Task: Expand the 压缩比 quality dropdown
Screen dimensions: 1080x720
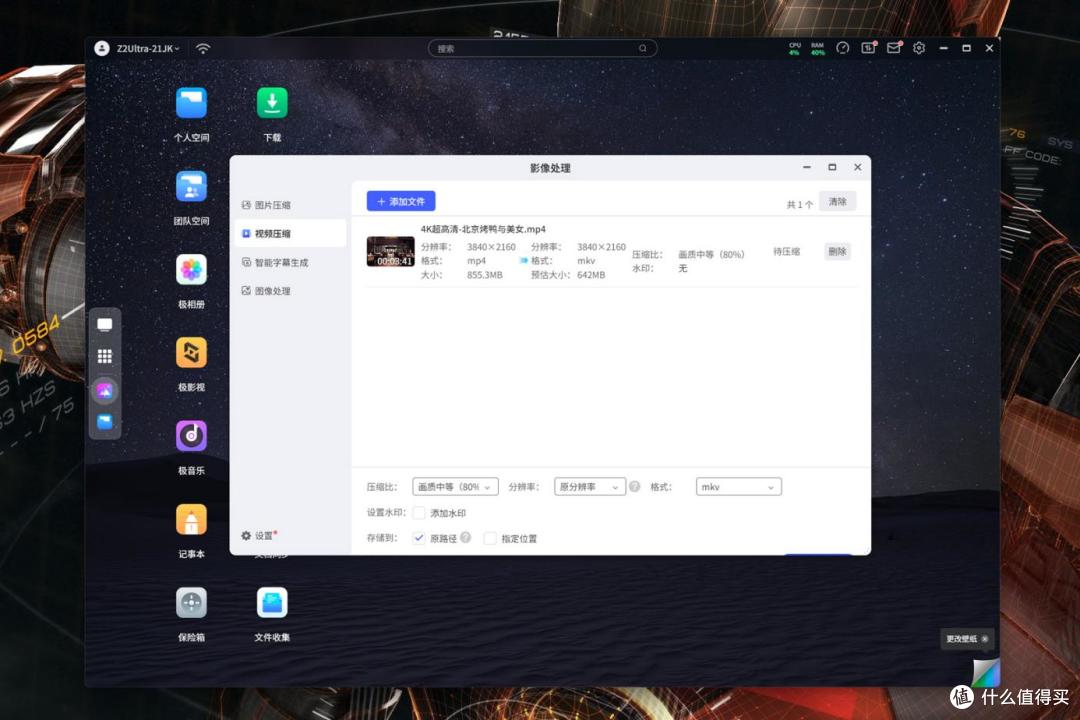Action: pyautogui.click(x=455, y=487)
